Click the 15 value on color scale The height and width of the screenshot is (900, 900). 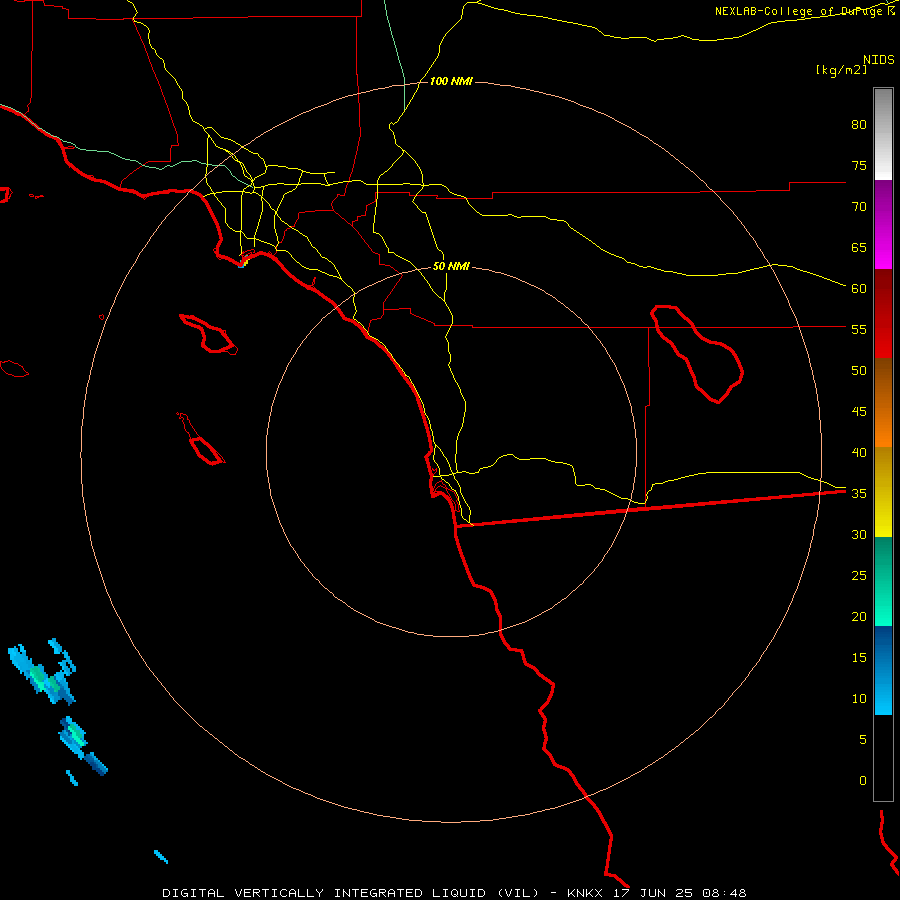(859, 657)
